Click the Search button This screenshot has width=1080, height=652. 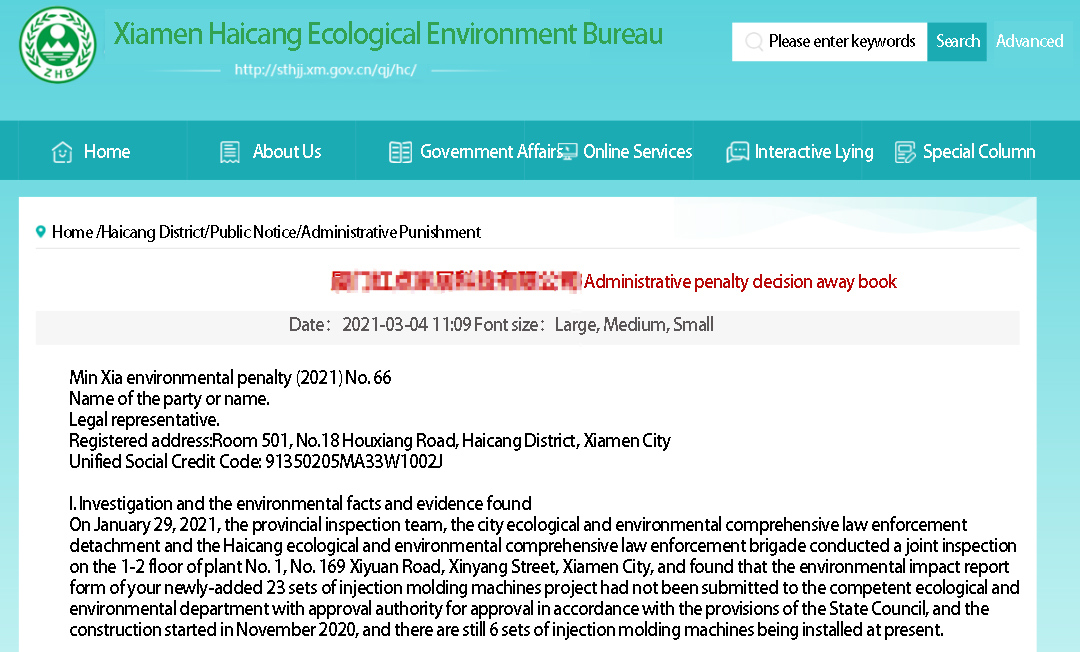point(957,41)
